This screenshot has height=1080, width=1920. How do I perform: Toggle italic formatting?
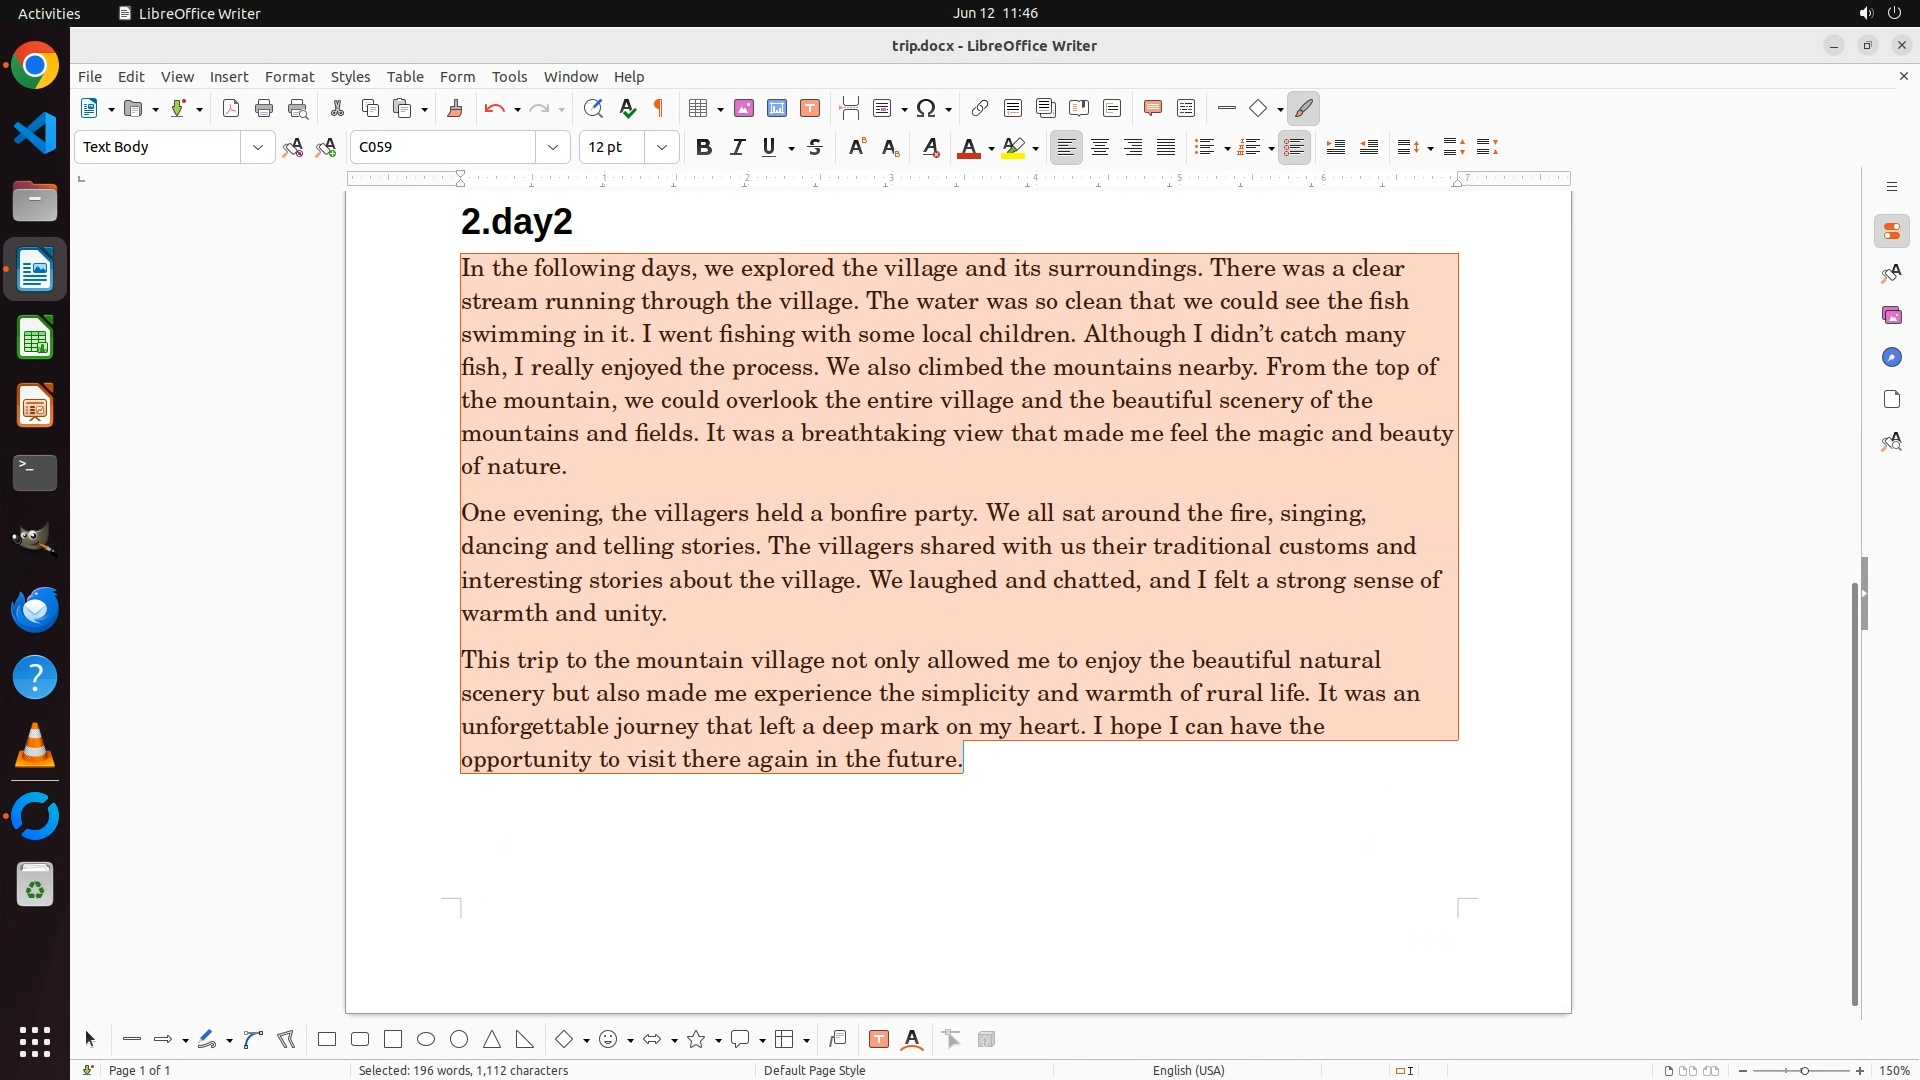737,147
